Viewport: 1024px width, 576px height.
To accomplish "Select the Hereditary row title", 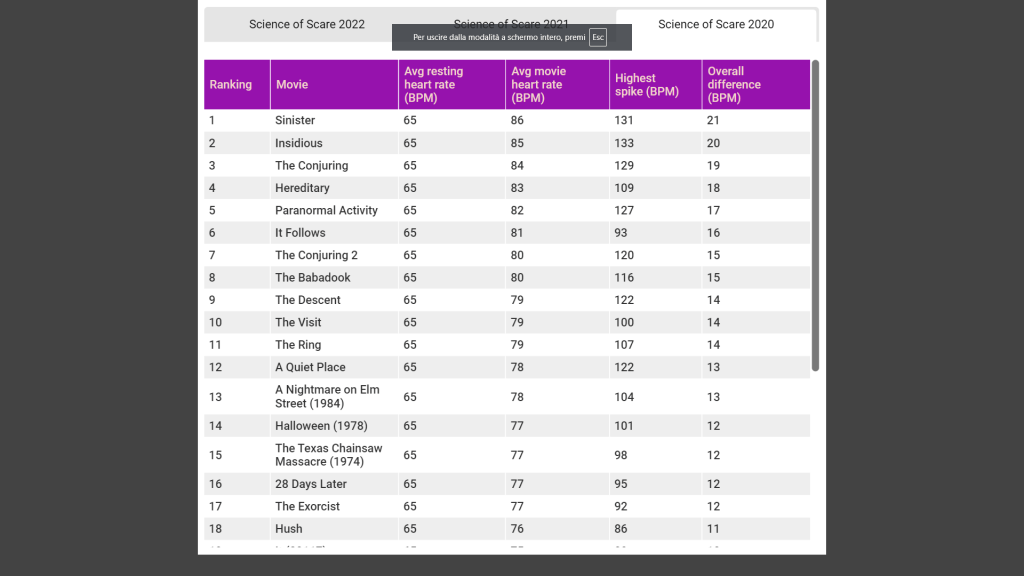I will [302, 188].
